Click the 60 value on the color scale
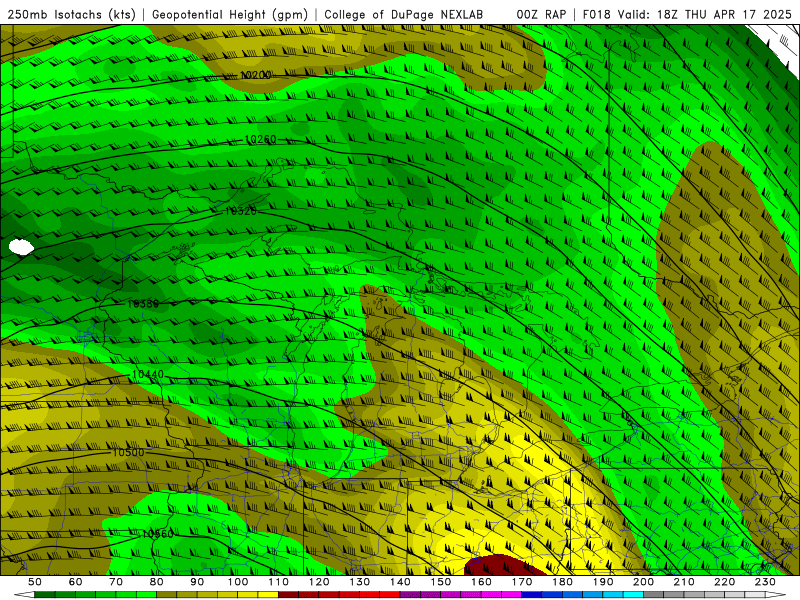Screen dimensions: 800x600 click(x=76, y=582)
